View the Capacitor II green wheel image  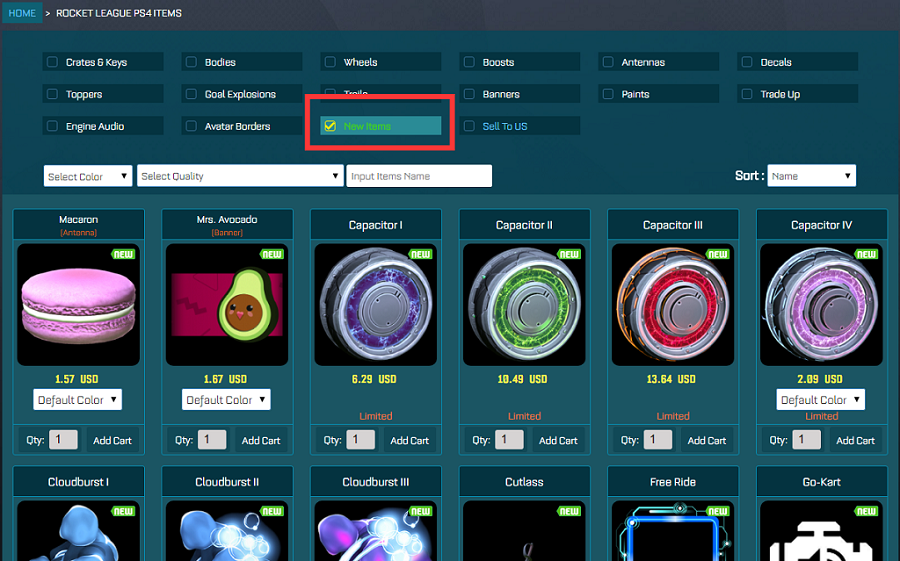tap(524, 304)
